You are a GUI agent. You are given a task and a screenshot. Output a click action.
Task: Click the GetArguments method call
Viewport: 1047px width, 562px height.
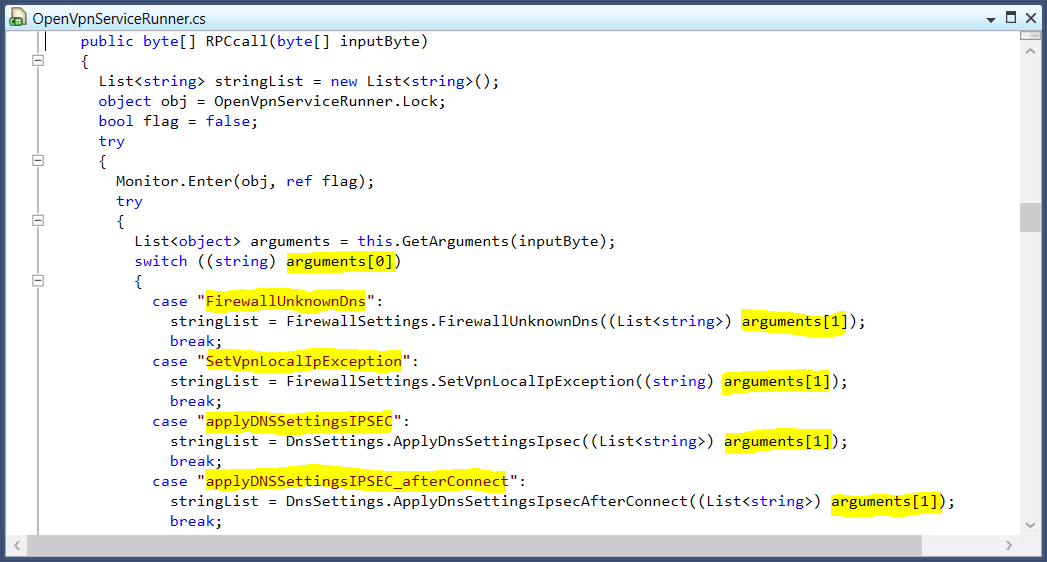pyautogui.click(x=455, y=242)
